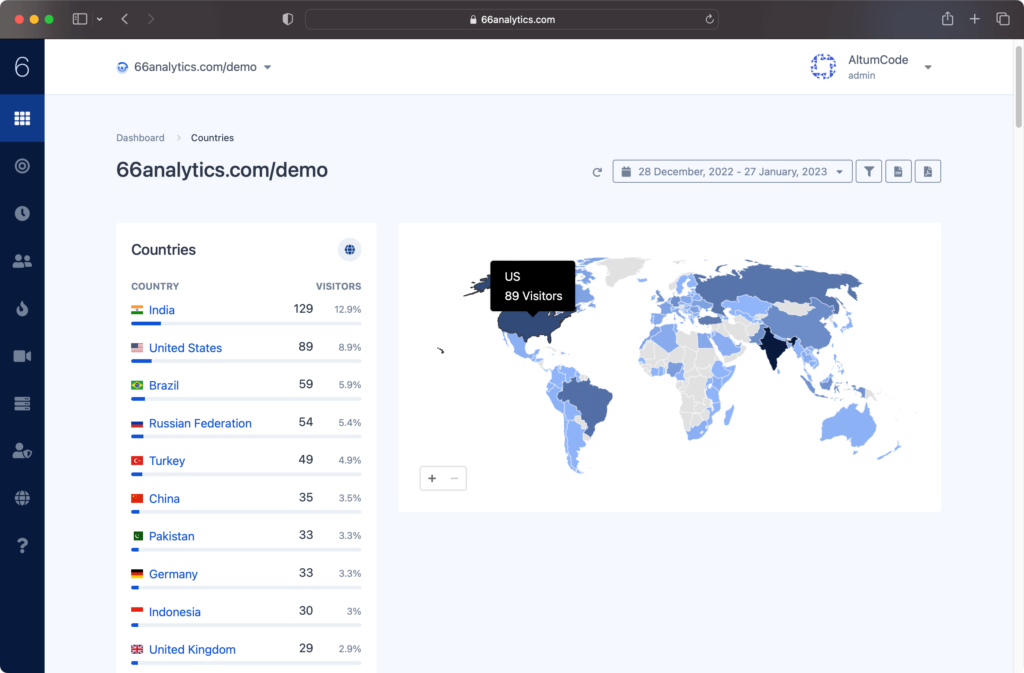Zoom in the map with plus button
This screenshot has width=1024, height=673.
tap(432, 478)
